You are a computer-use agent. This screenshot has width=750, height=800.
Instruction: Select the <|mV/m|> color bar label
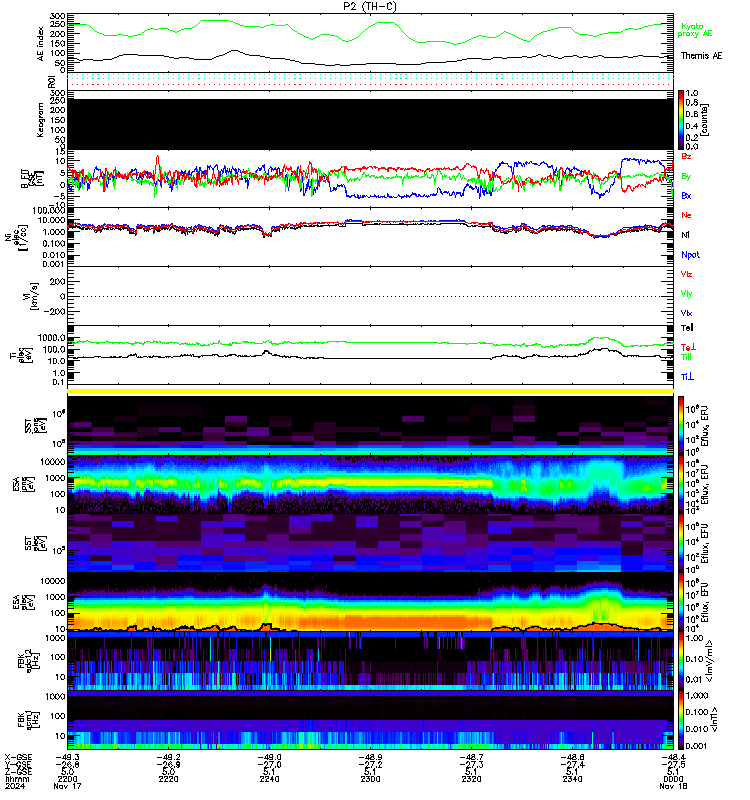click(709, 662)
